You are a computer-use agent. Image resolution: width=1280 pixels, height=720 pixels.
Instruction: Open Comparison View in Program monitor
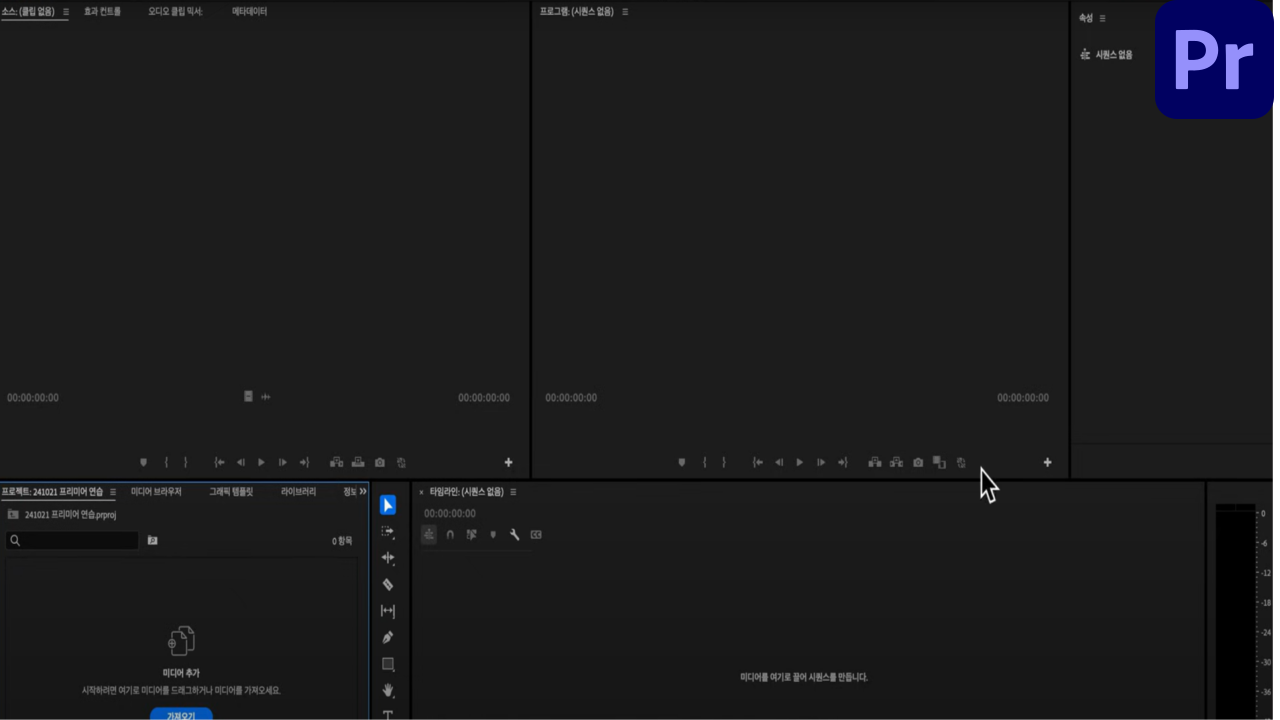click(939, 462)
